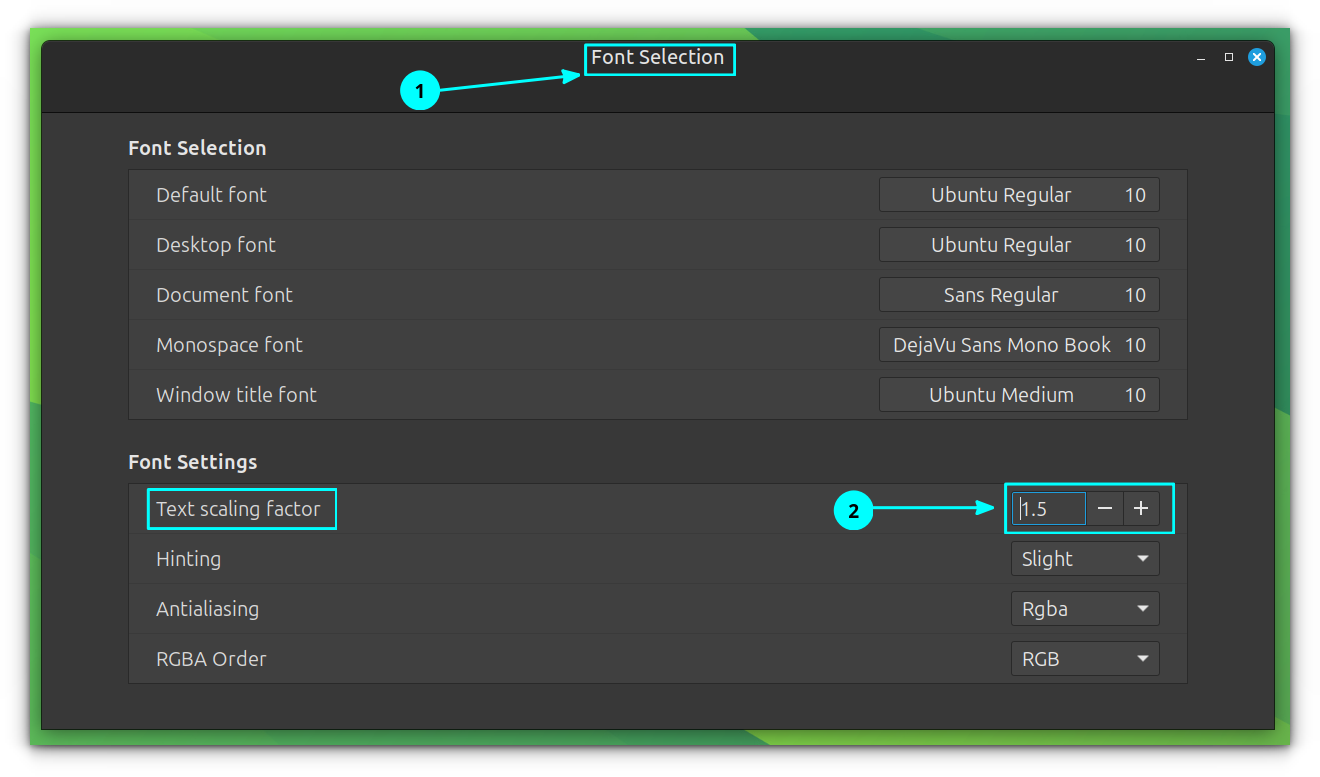Click the Font Settings section heading
Screen dimensions: 1320x777
pyautogui.click(x=192, y=462)
